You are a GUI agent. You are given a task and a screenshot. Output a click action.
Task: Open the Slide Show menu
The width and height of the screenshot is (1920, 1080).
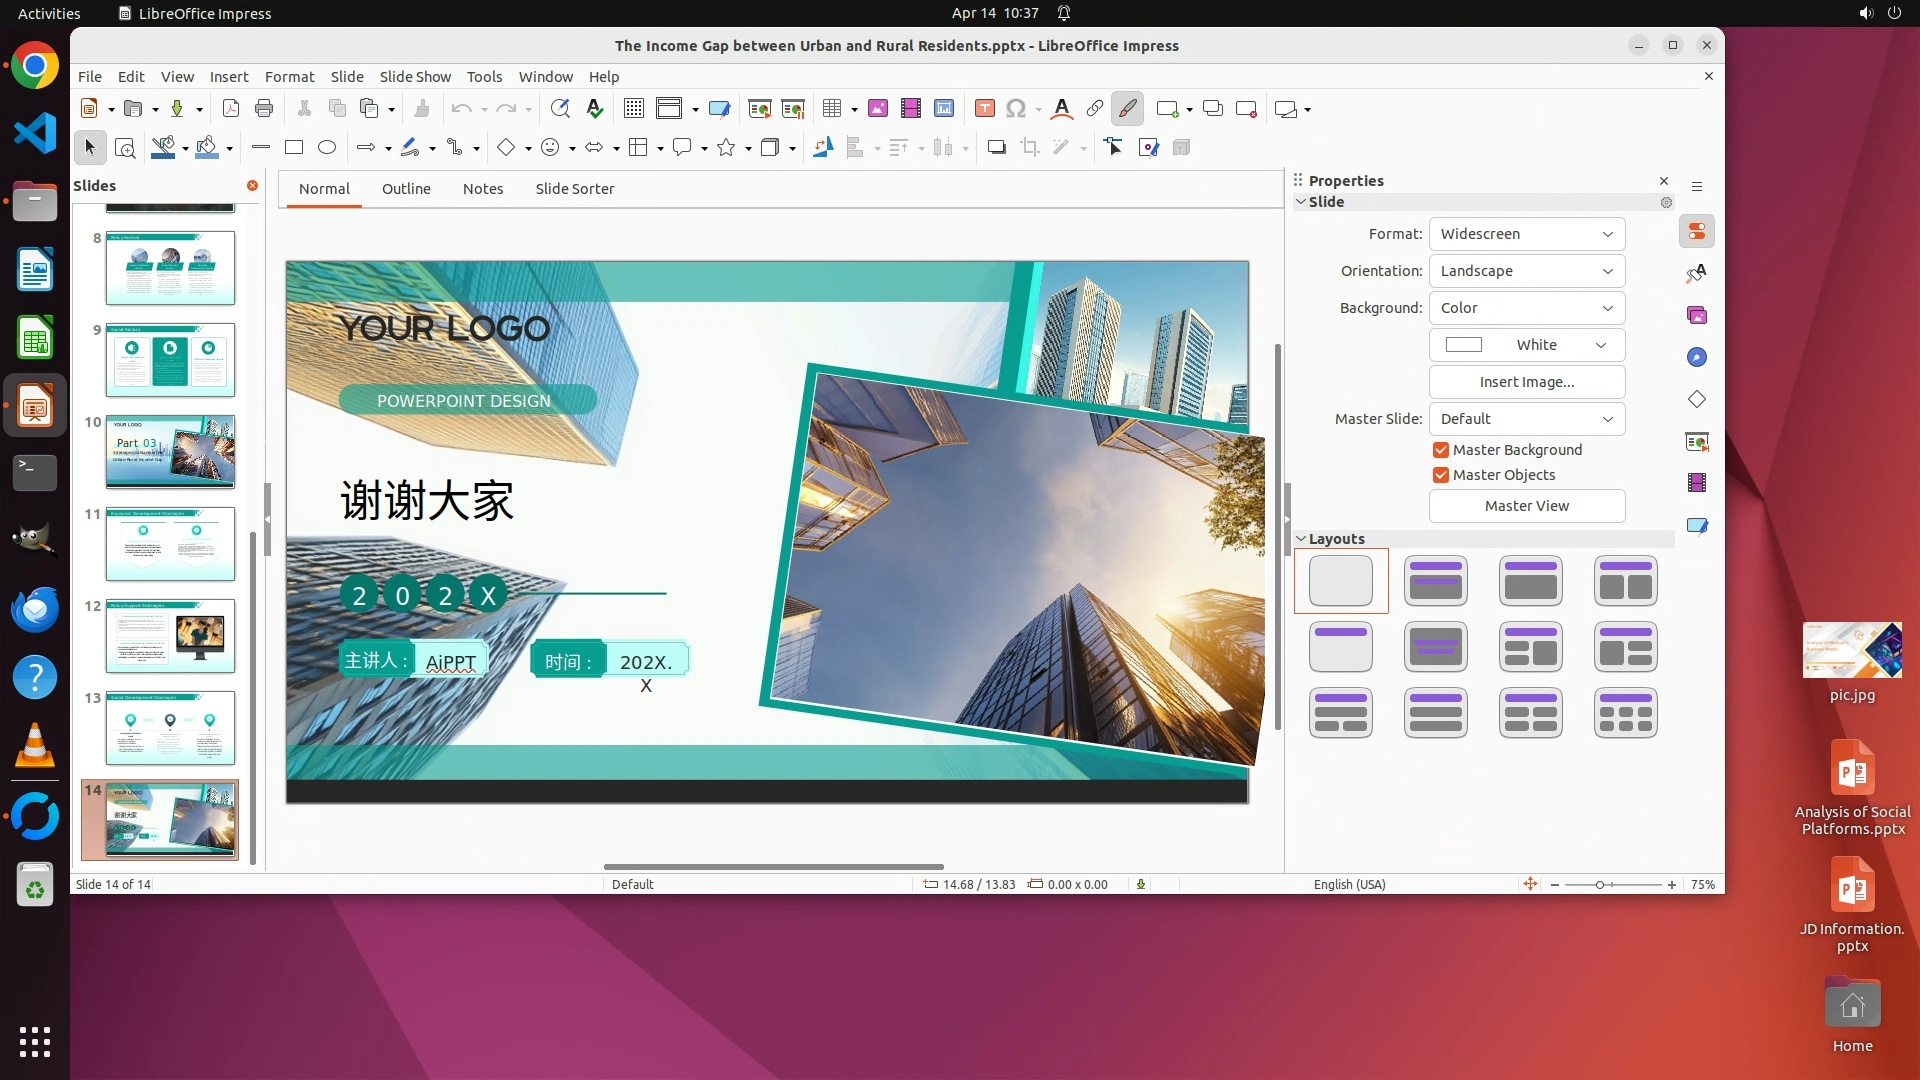pos(415,77)
